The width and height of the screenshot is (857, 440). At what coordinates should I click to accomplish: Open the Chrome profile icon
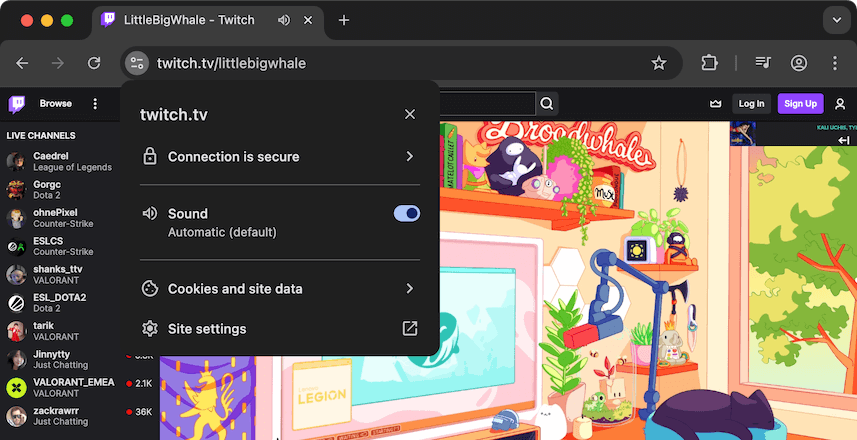tap(799, 63)
